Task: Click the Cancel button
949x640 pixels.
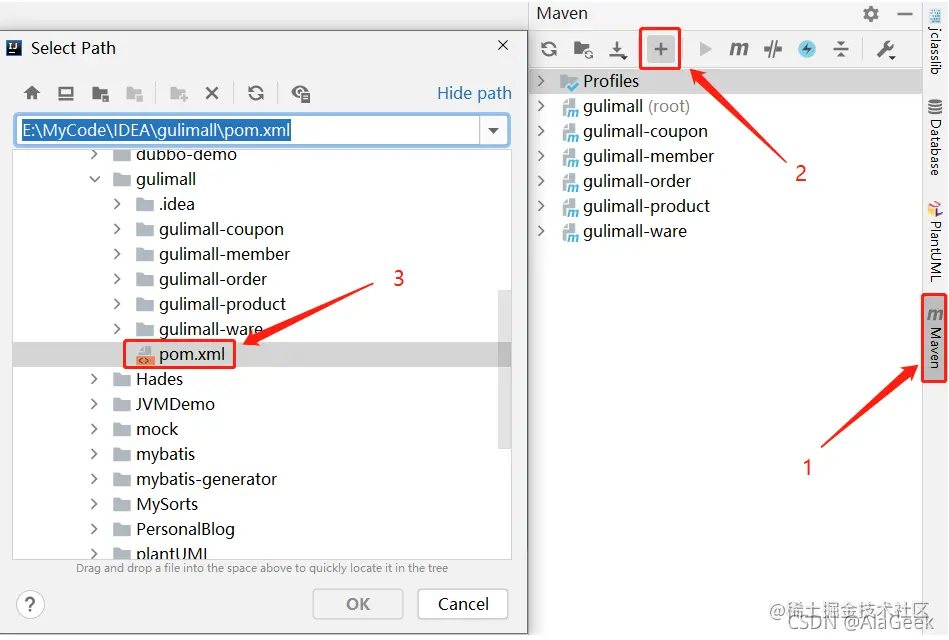Action: pyautogui.click(x=463, y=604)
